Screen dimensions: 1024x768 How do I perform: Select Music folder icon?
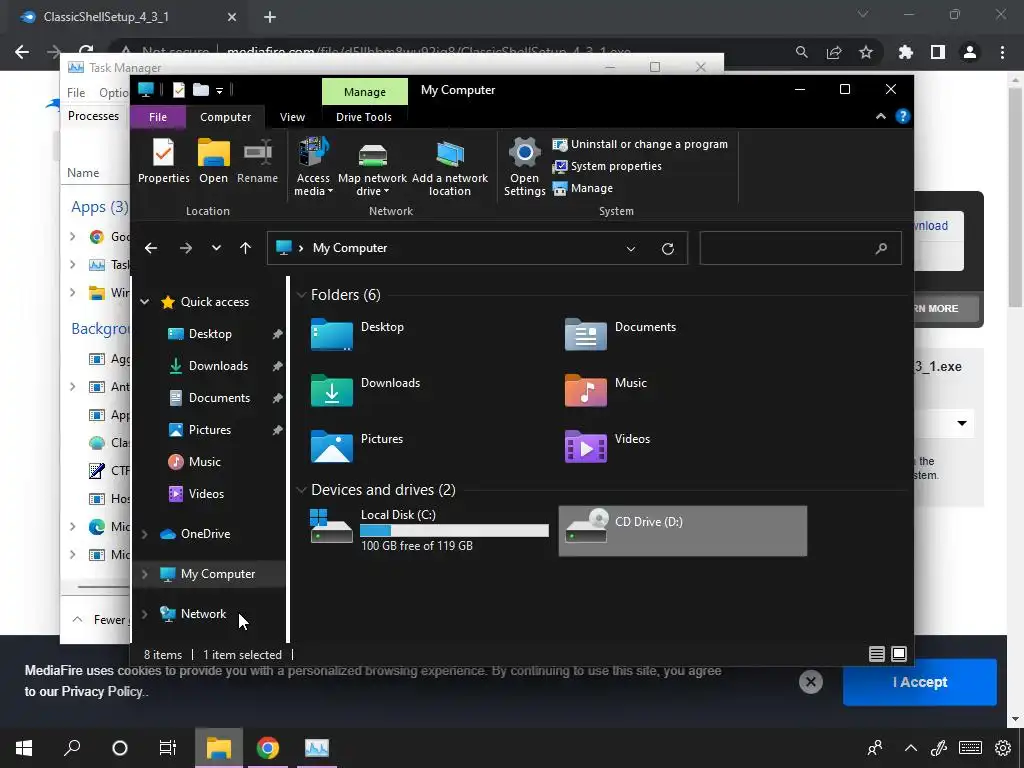coord(586,390)
